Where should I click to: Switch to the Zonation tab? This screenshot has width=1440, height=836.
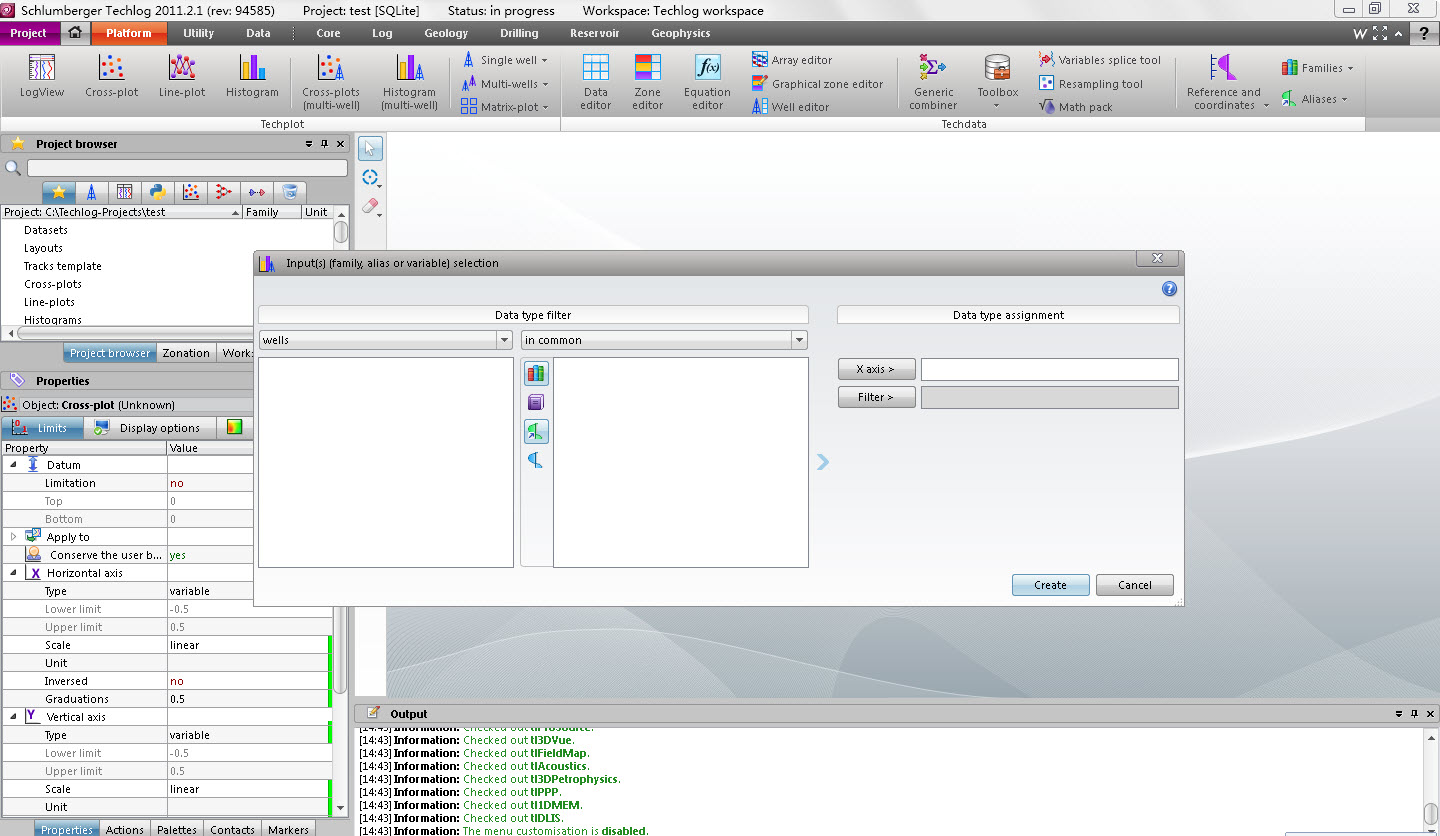[x=186, y=353]
